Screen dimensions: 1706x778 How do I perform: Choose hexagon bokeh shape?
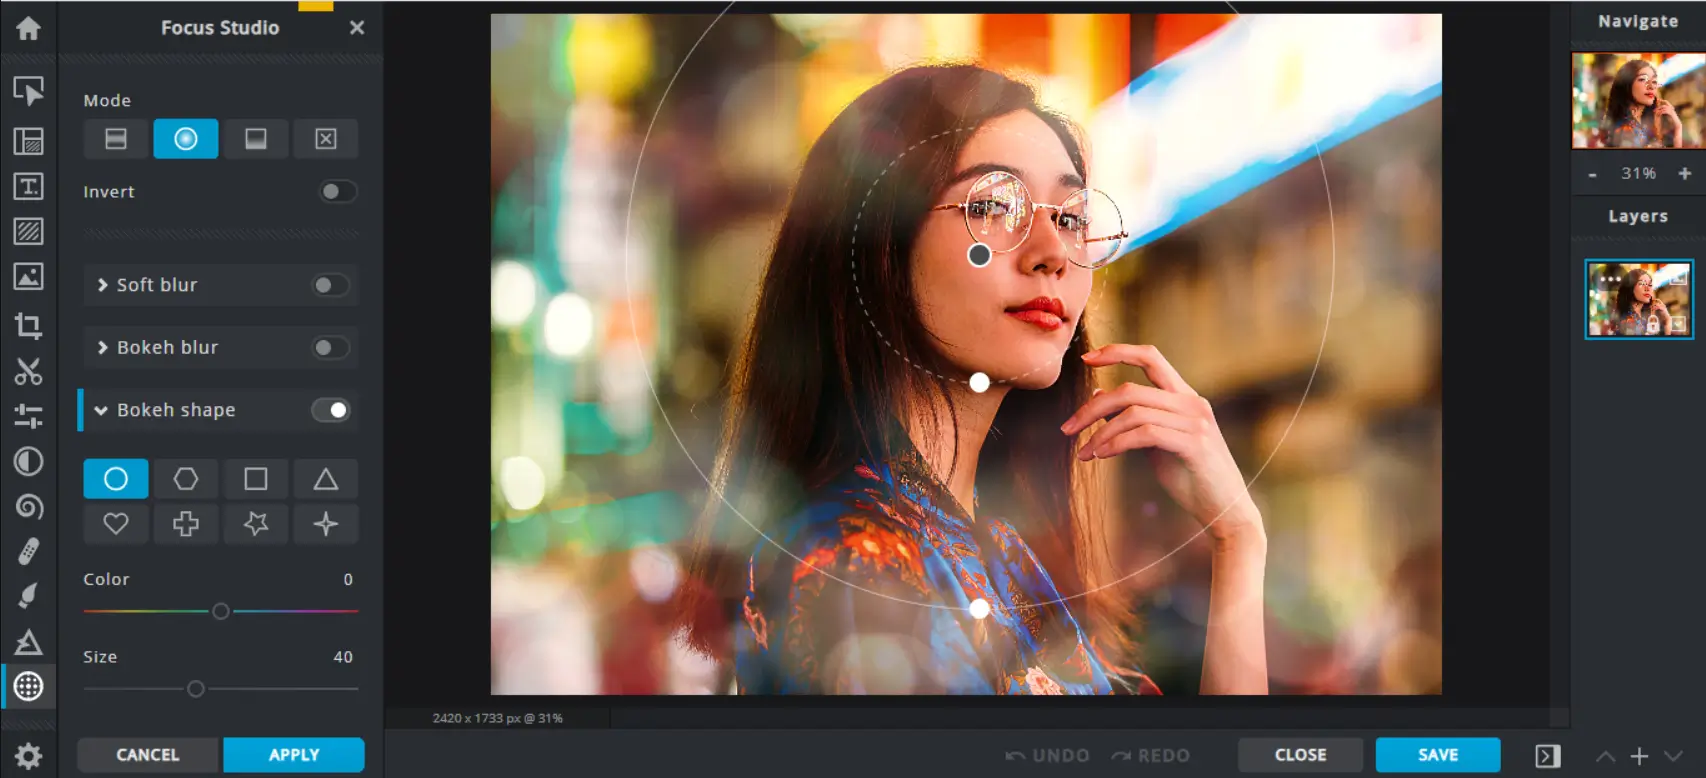click(186, 479)
